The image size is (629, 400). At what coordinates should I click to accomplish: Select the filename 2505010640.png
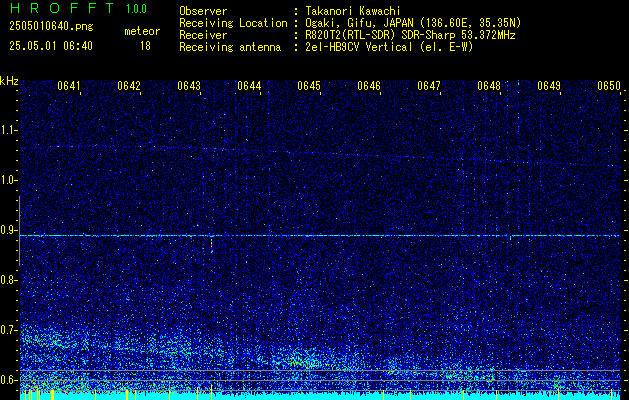(x=51, y=27)
